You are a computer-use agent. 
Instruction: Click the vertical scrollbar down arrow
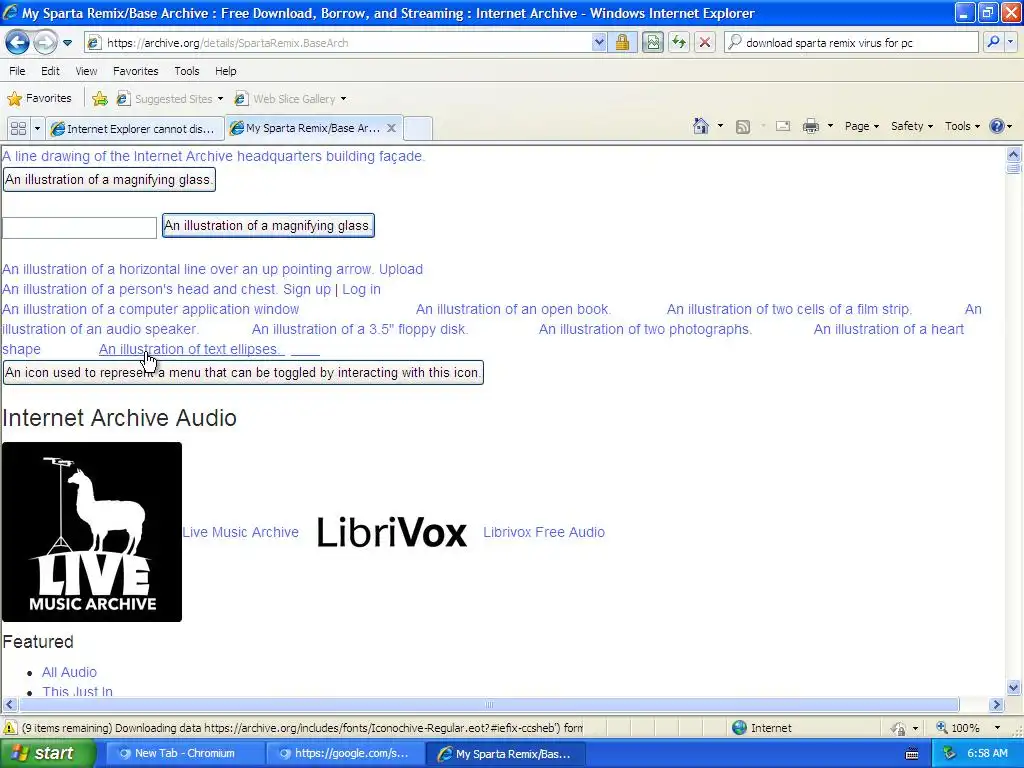tap(1014, 687)
